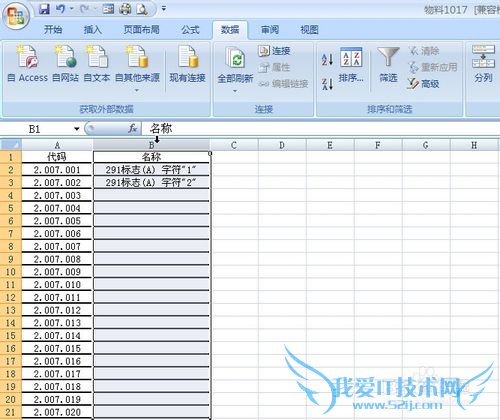Click the 现有连接 button
Image resolution: width=500 pixels, height=420 pixels.
[x=187, y=64]
